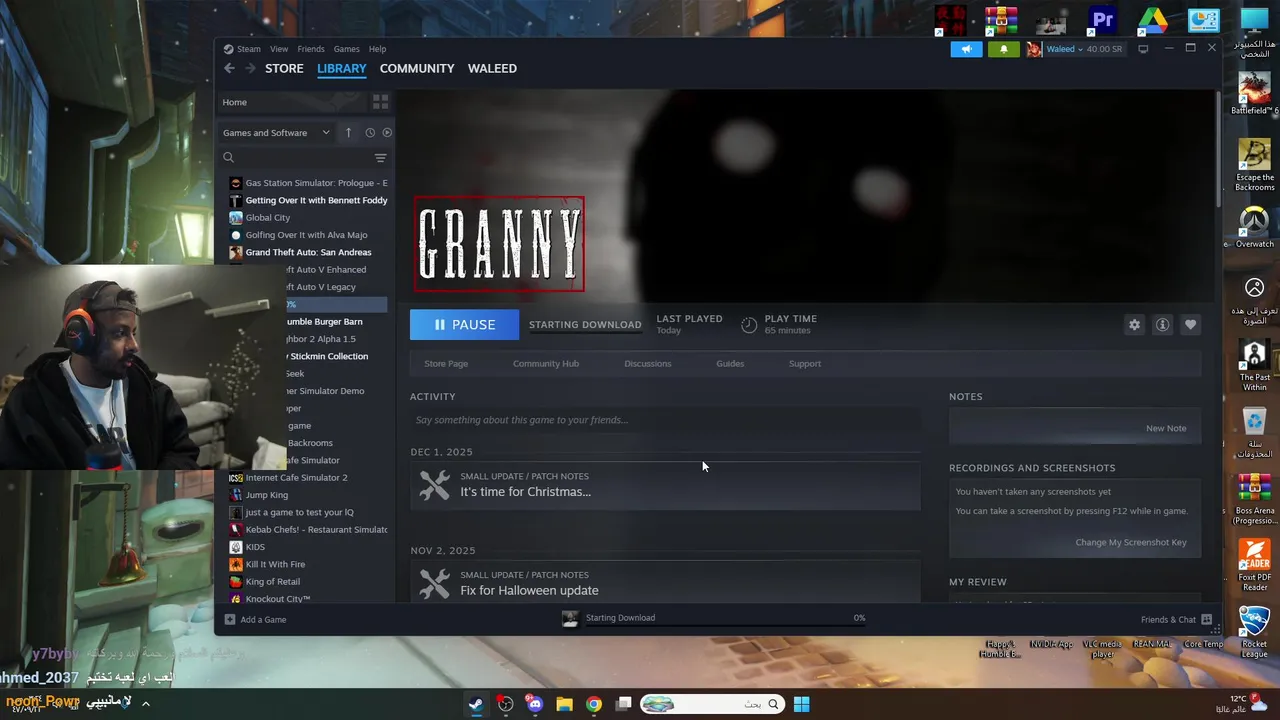Viewport: 1280px width, 720px height.
Task: Open Granny Guides link
Action: pos(730,363)
